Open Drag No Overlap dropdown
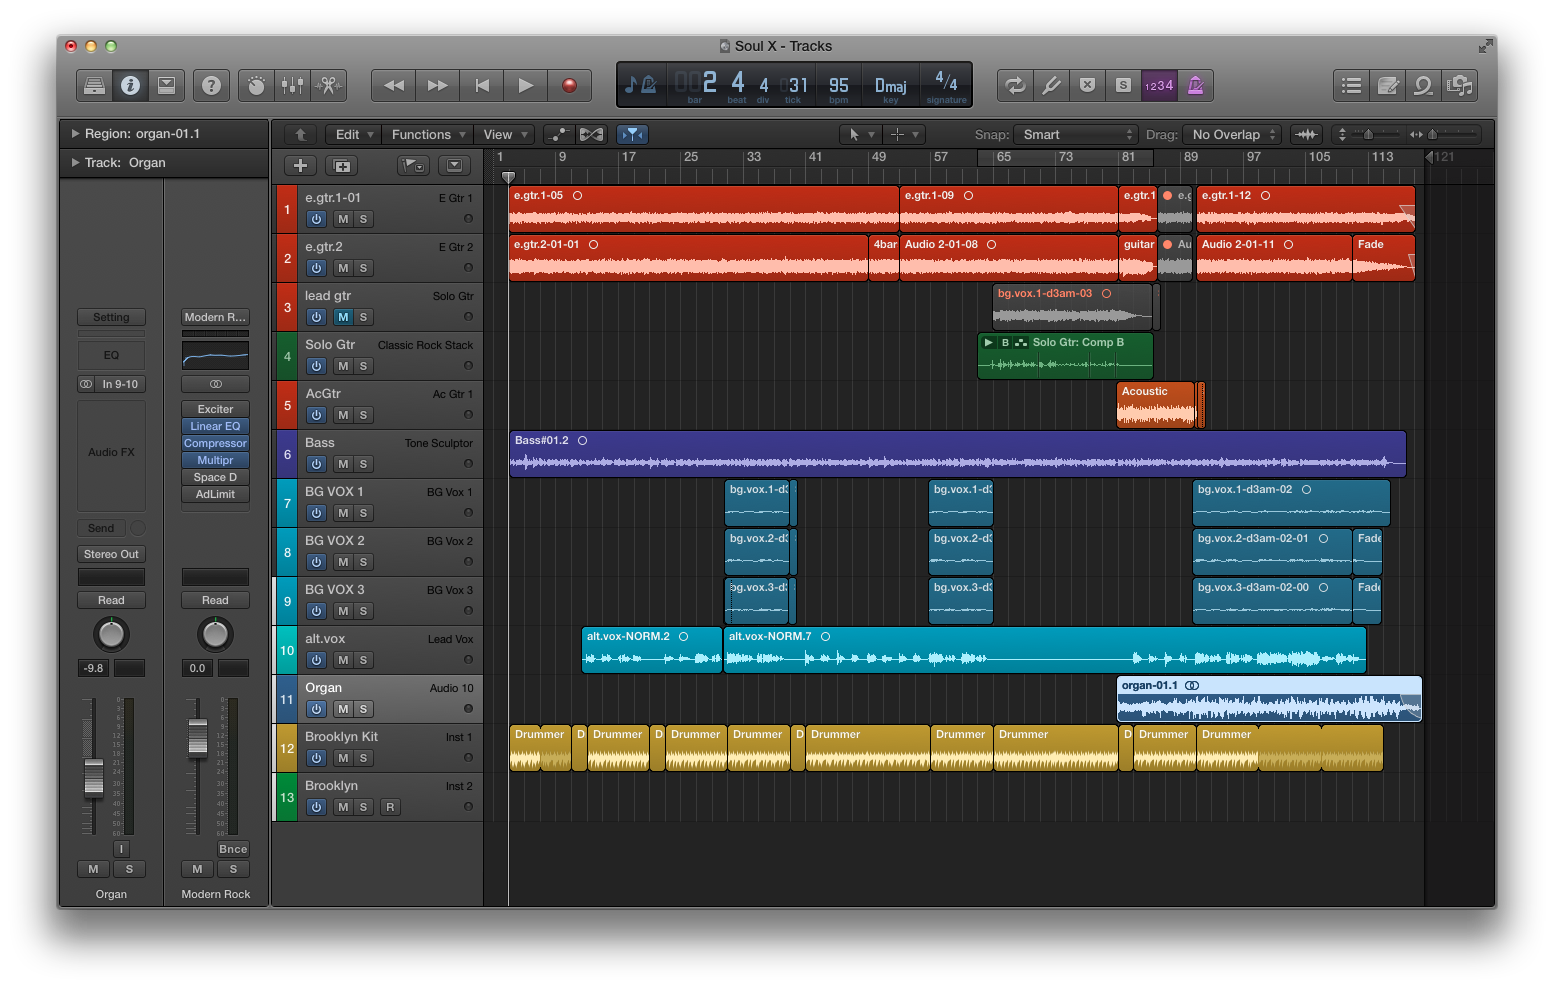Screen dimensions: 1554x988 1232,134
